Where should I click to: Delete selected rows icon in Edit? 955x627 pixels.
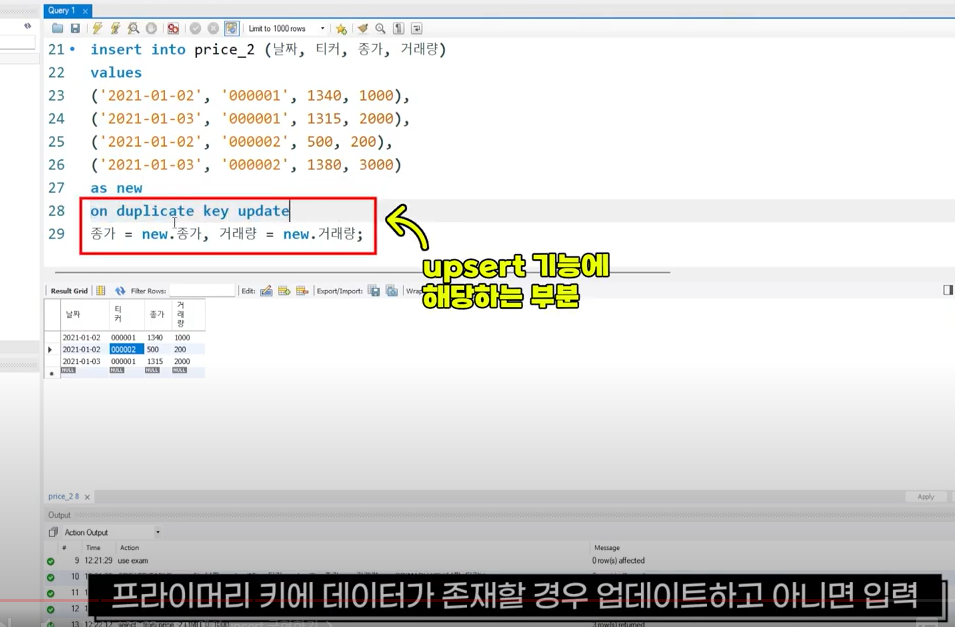[302, 291]
